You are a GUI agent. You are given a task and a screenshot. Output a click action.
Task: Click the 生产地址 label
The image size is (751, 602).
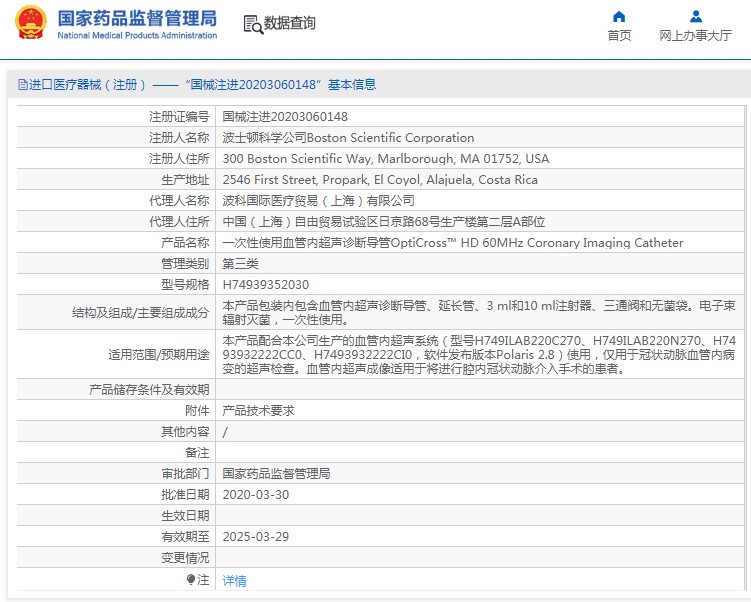point(185,180)
